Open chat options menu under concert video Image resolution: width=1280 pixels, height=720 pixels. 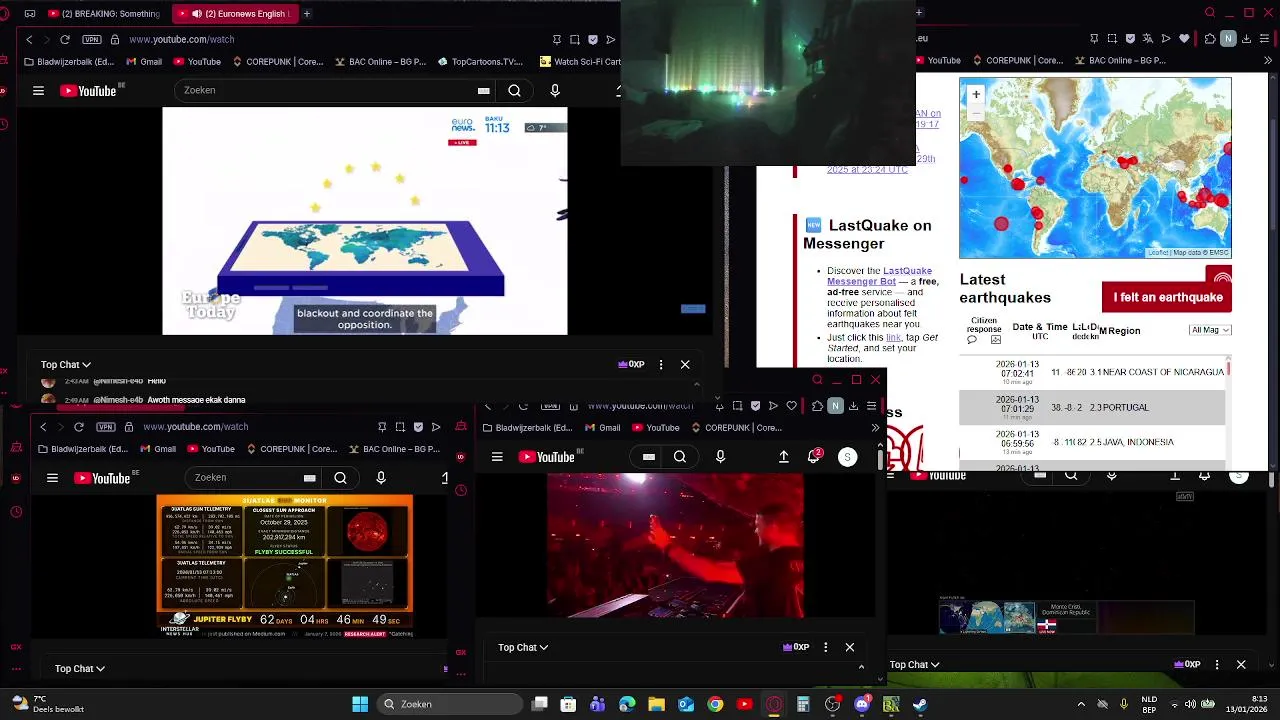tap(825, 648)
